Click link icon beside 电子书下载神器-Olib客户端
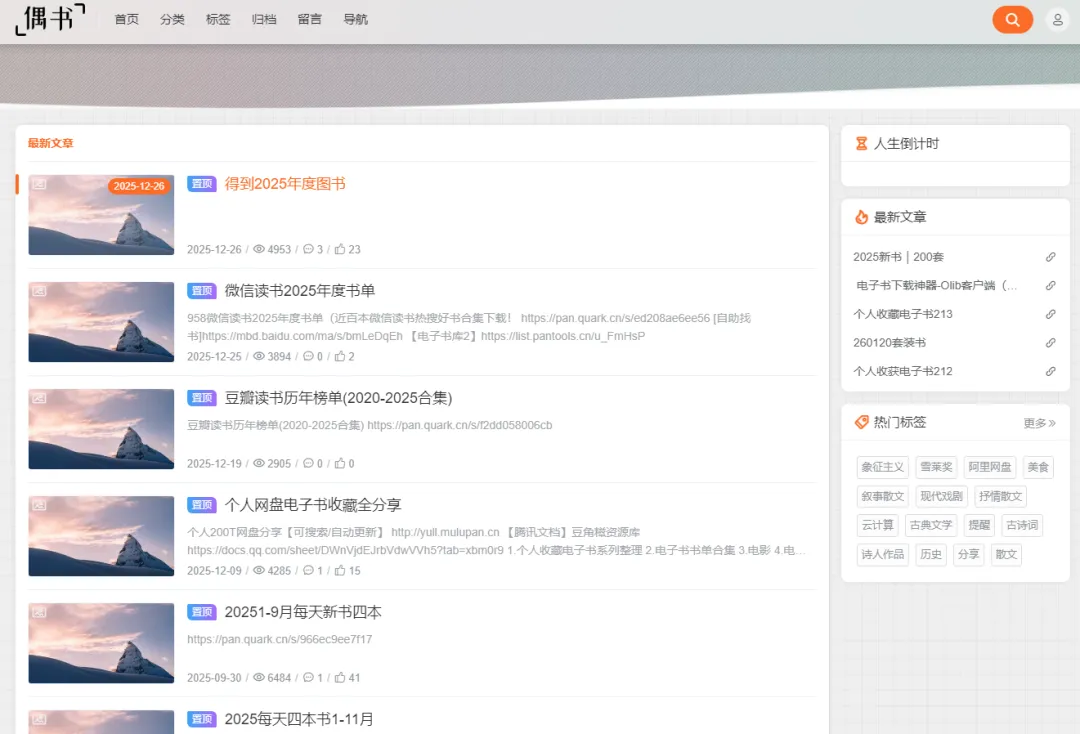Screen dimensions: 1080x734 click(x=1050, y=285)
